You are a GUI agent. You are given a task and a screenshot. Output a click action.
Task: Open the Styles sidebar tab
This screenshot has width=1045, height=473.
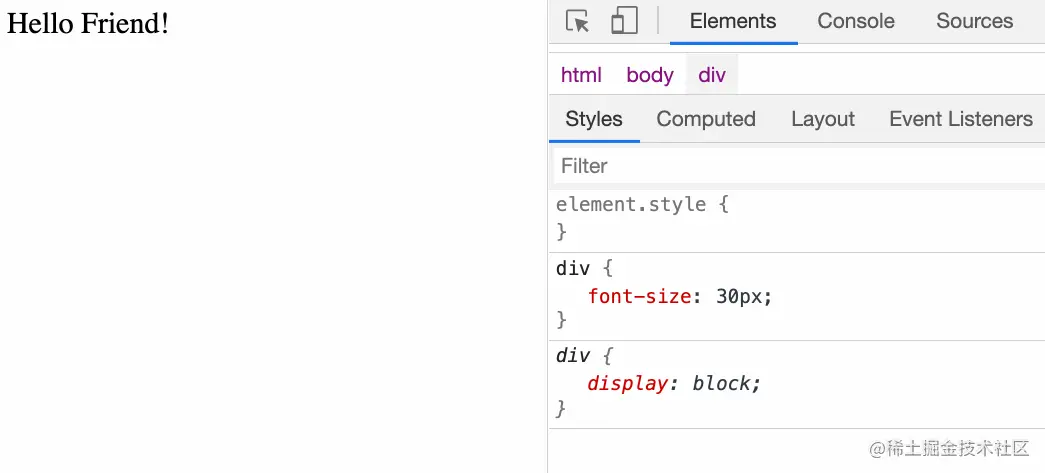(x=594, y=119)
